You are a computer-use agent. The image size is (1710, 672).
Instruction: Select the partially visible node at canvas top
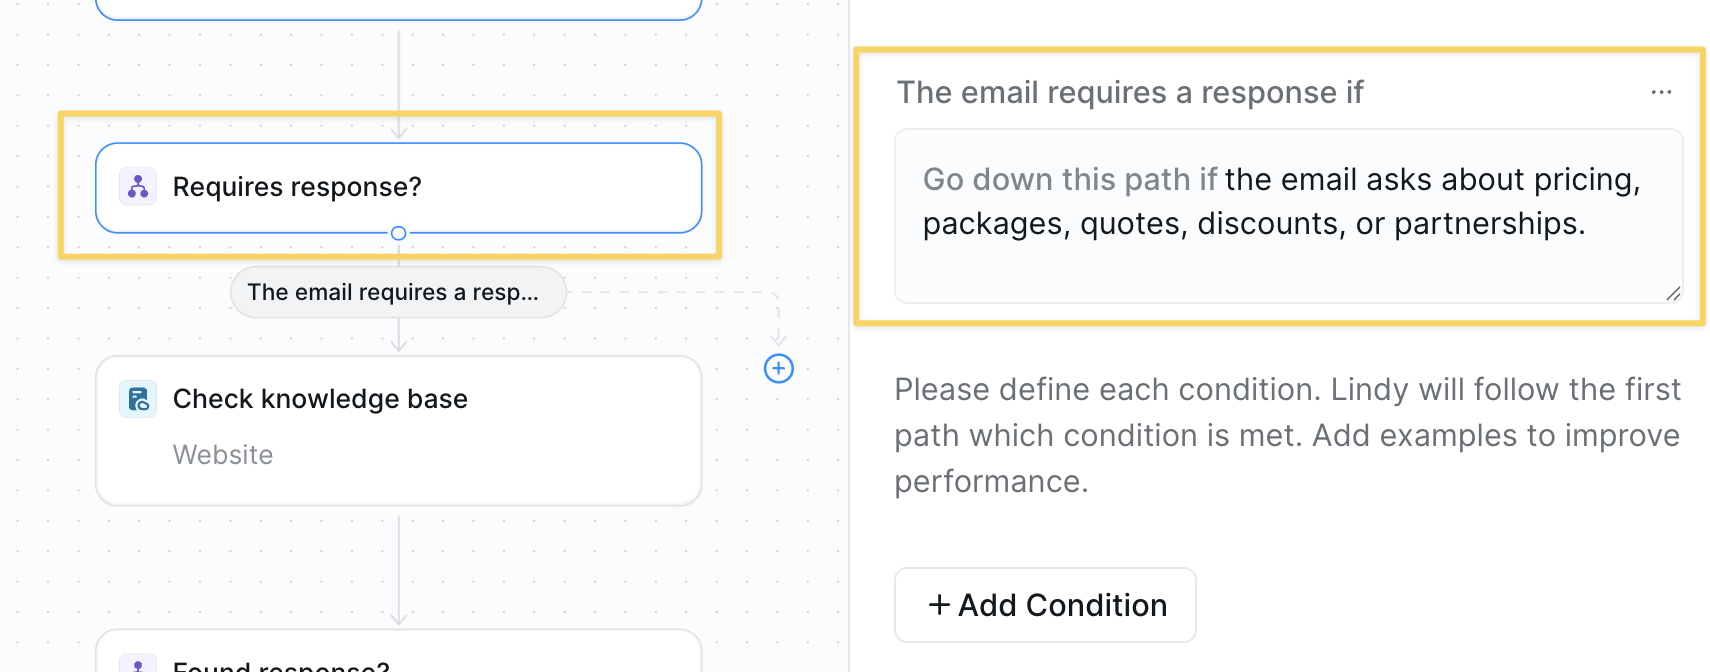398,9
